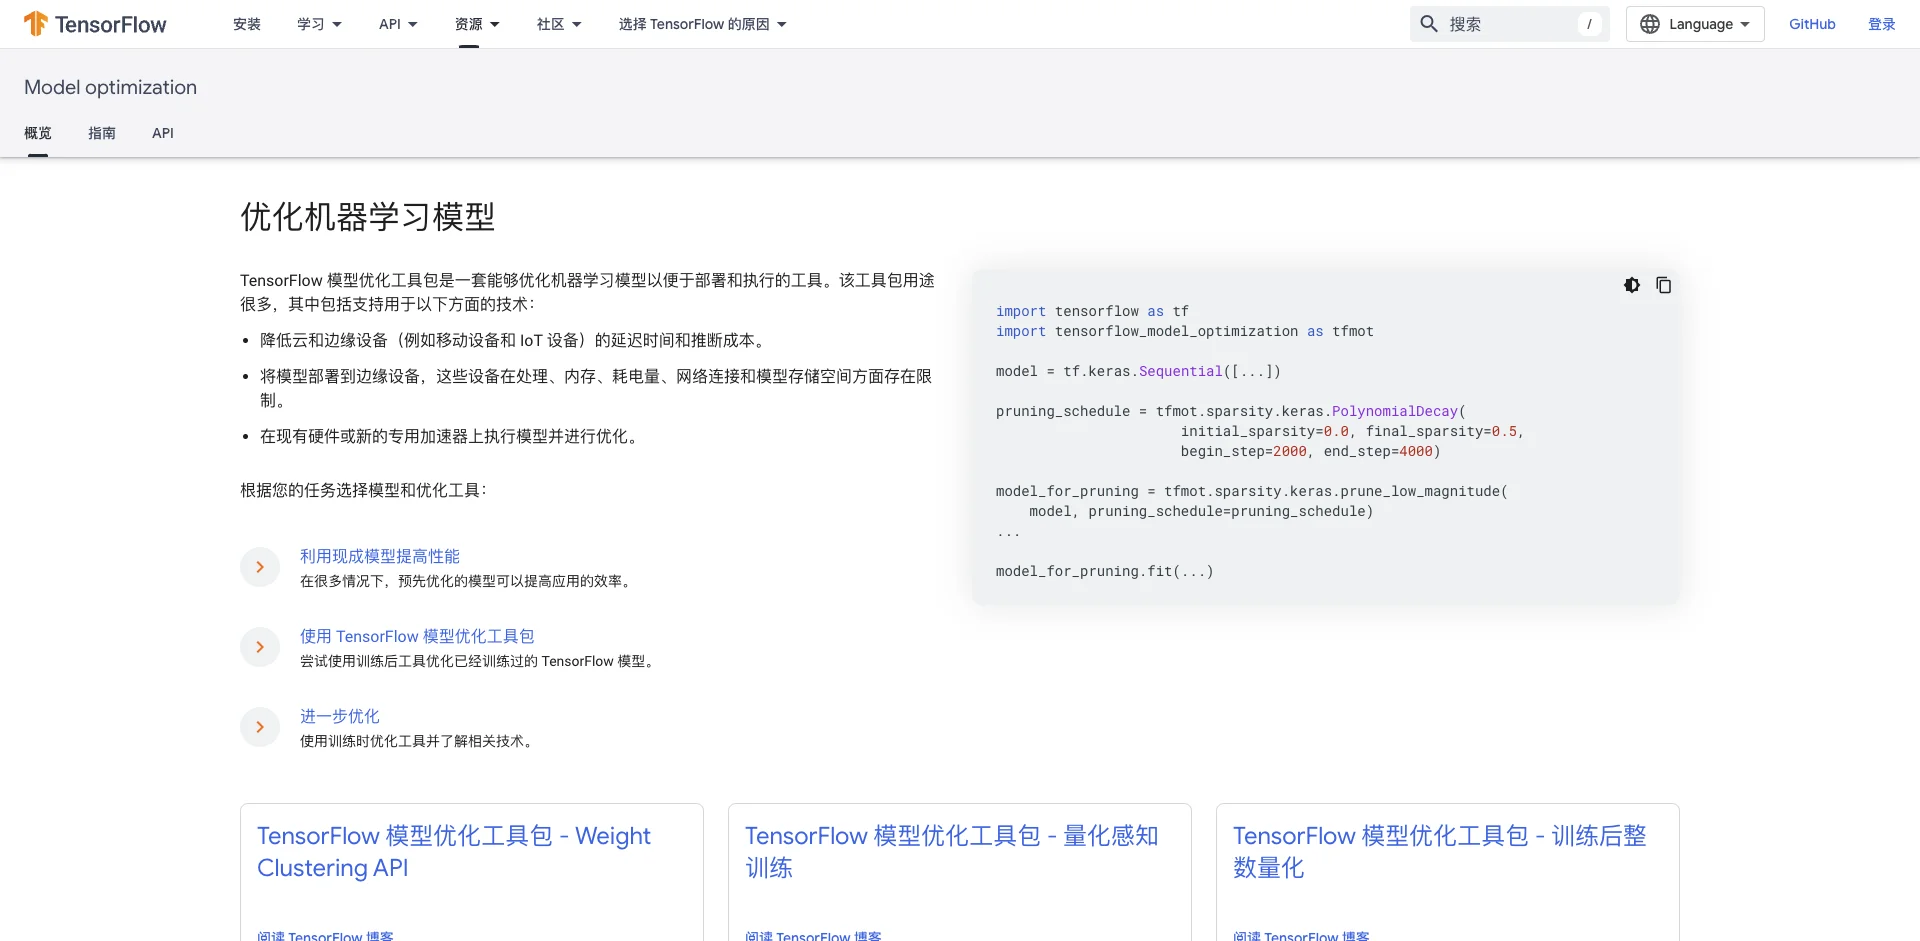Image resolution: width=1920 pixels, height=941 pixels.
Task: Click the 登录 sign-in link
Action: [x=1881, y=24]
